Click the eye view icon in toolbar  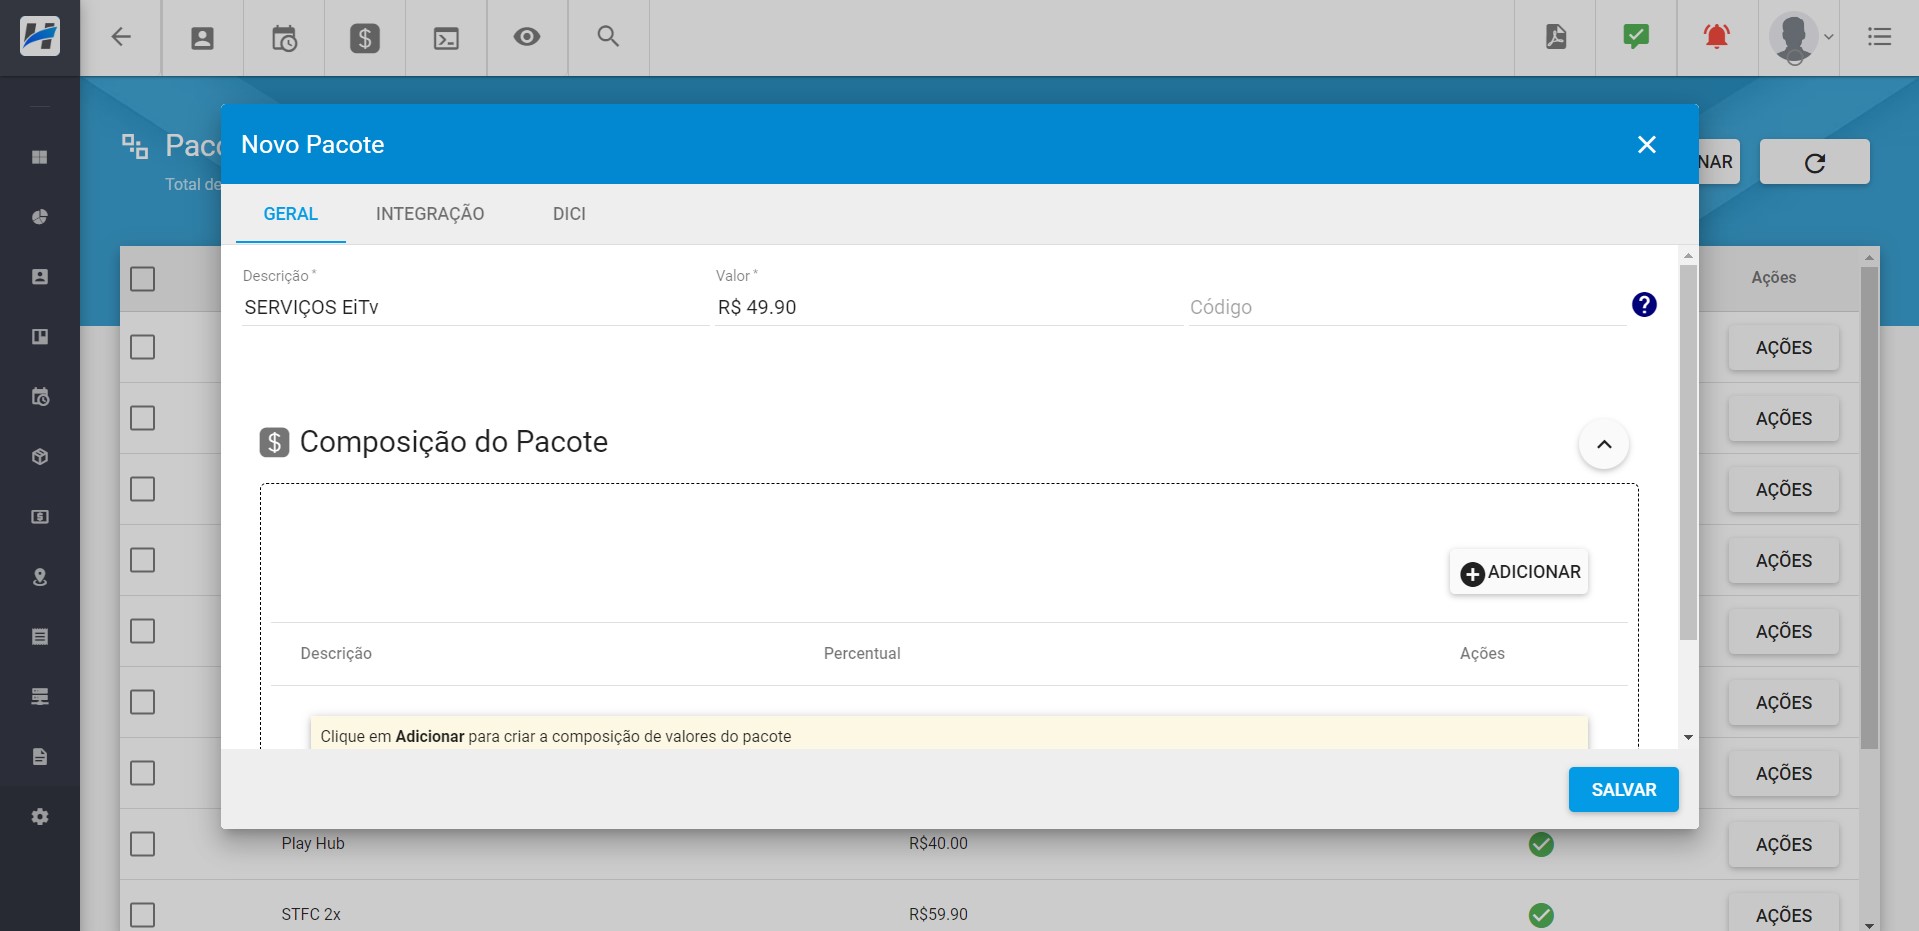[x=527, y=38]
